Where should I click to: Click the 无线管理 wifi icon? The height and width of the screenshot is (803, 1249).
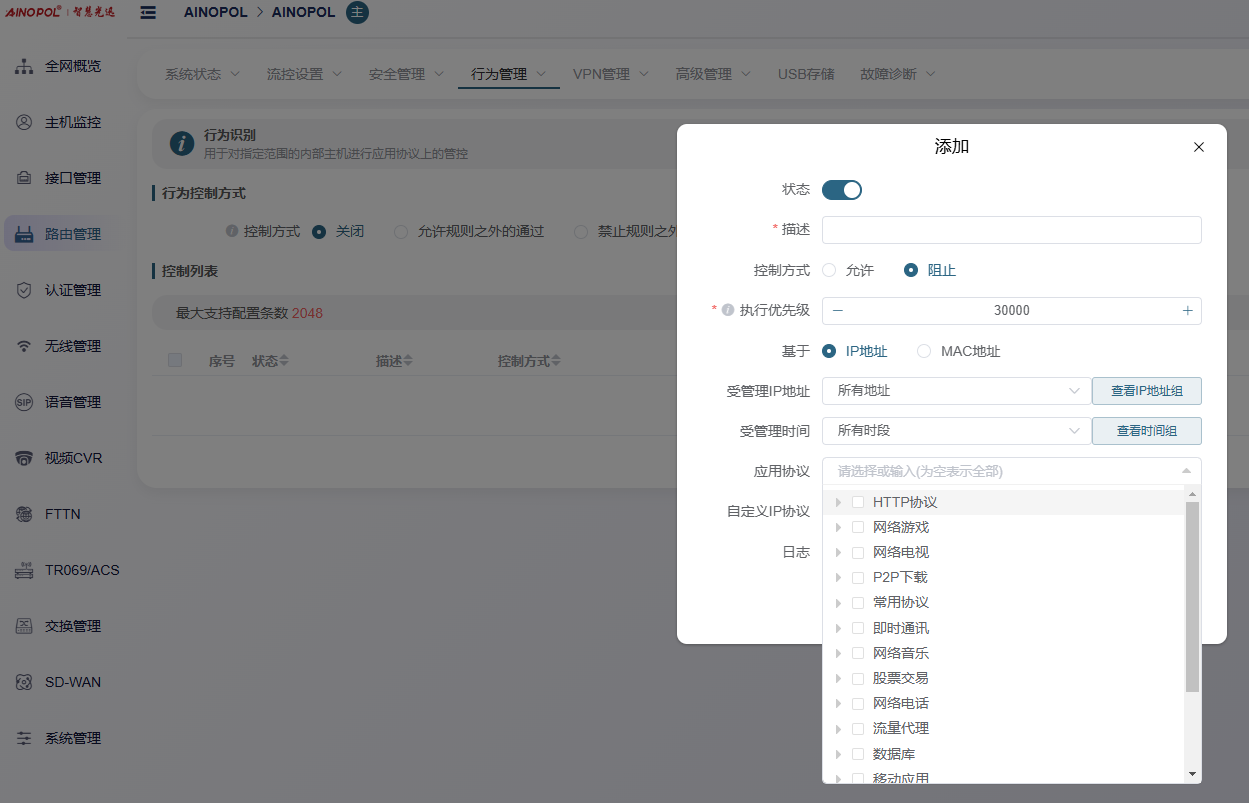[24, 346]
